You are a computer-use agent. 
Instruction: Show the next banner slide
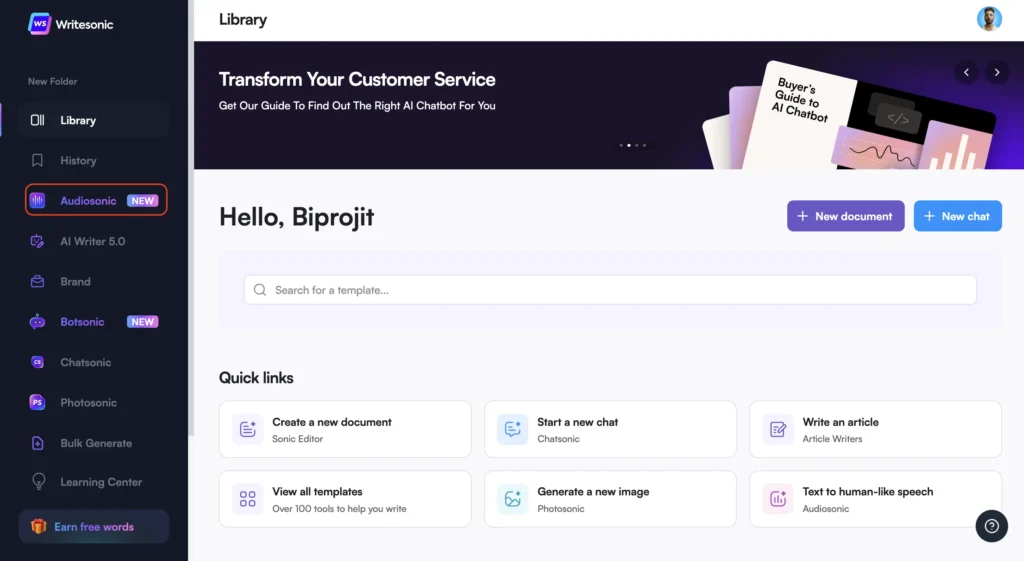point(996,72)
